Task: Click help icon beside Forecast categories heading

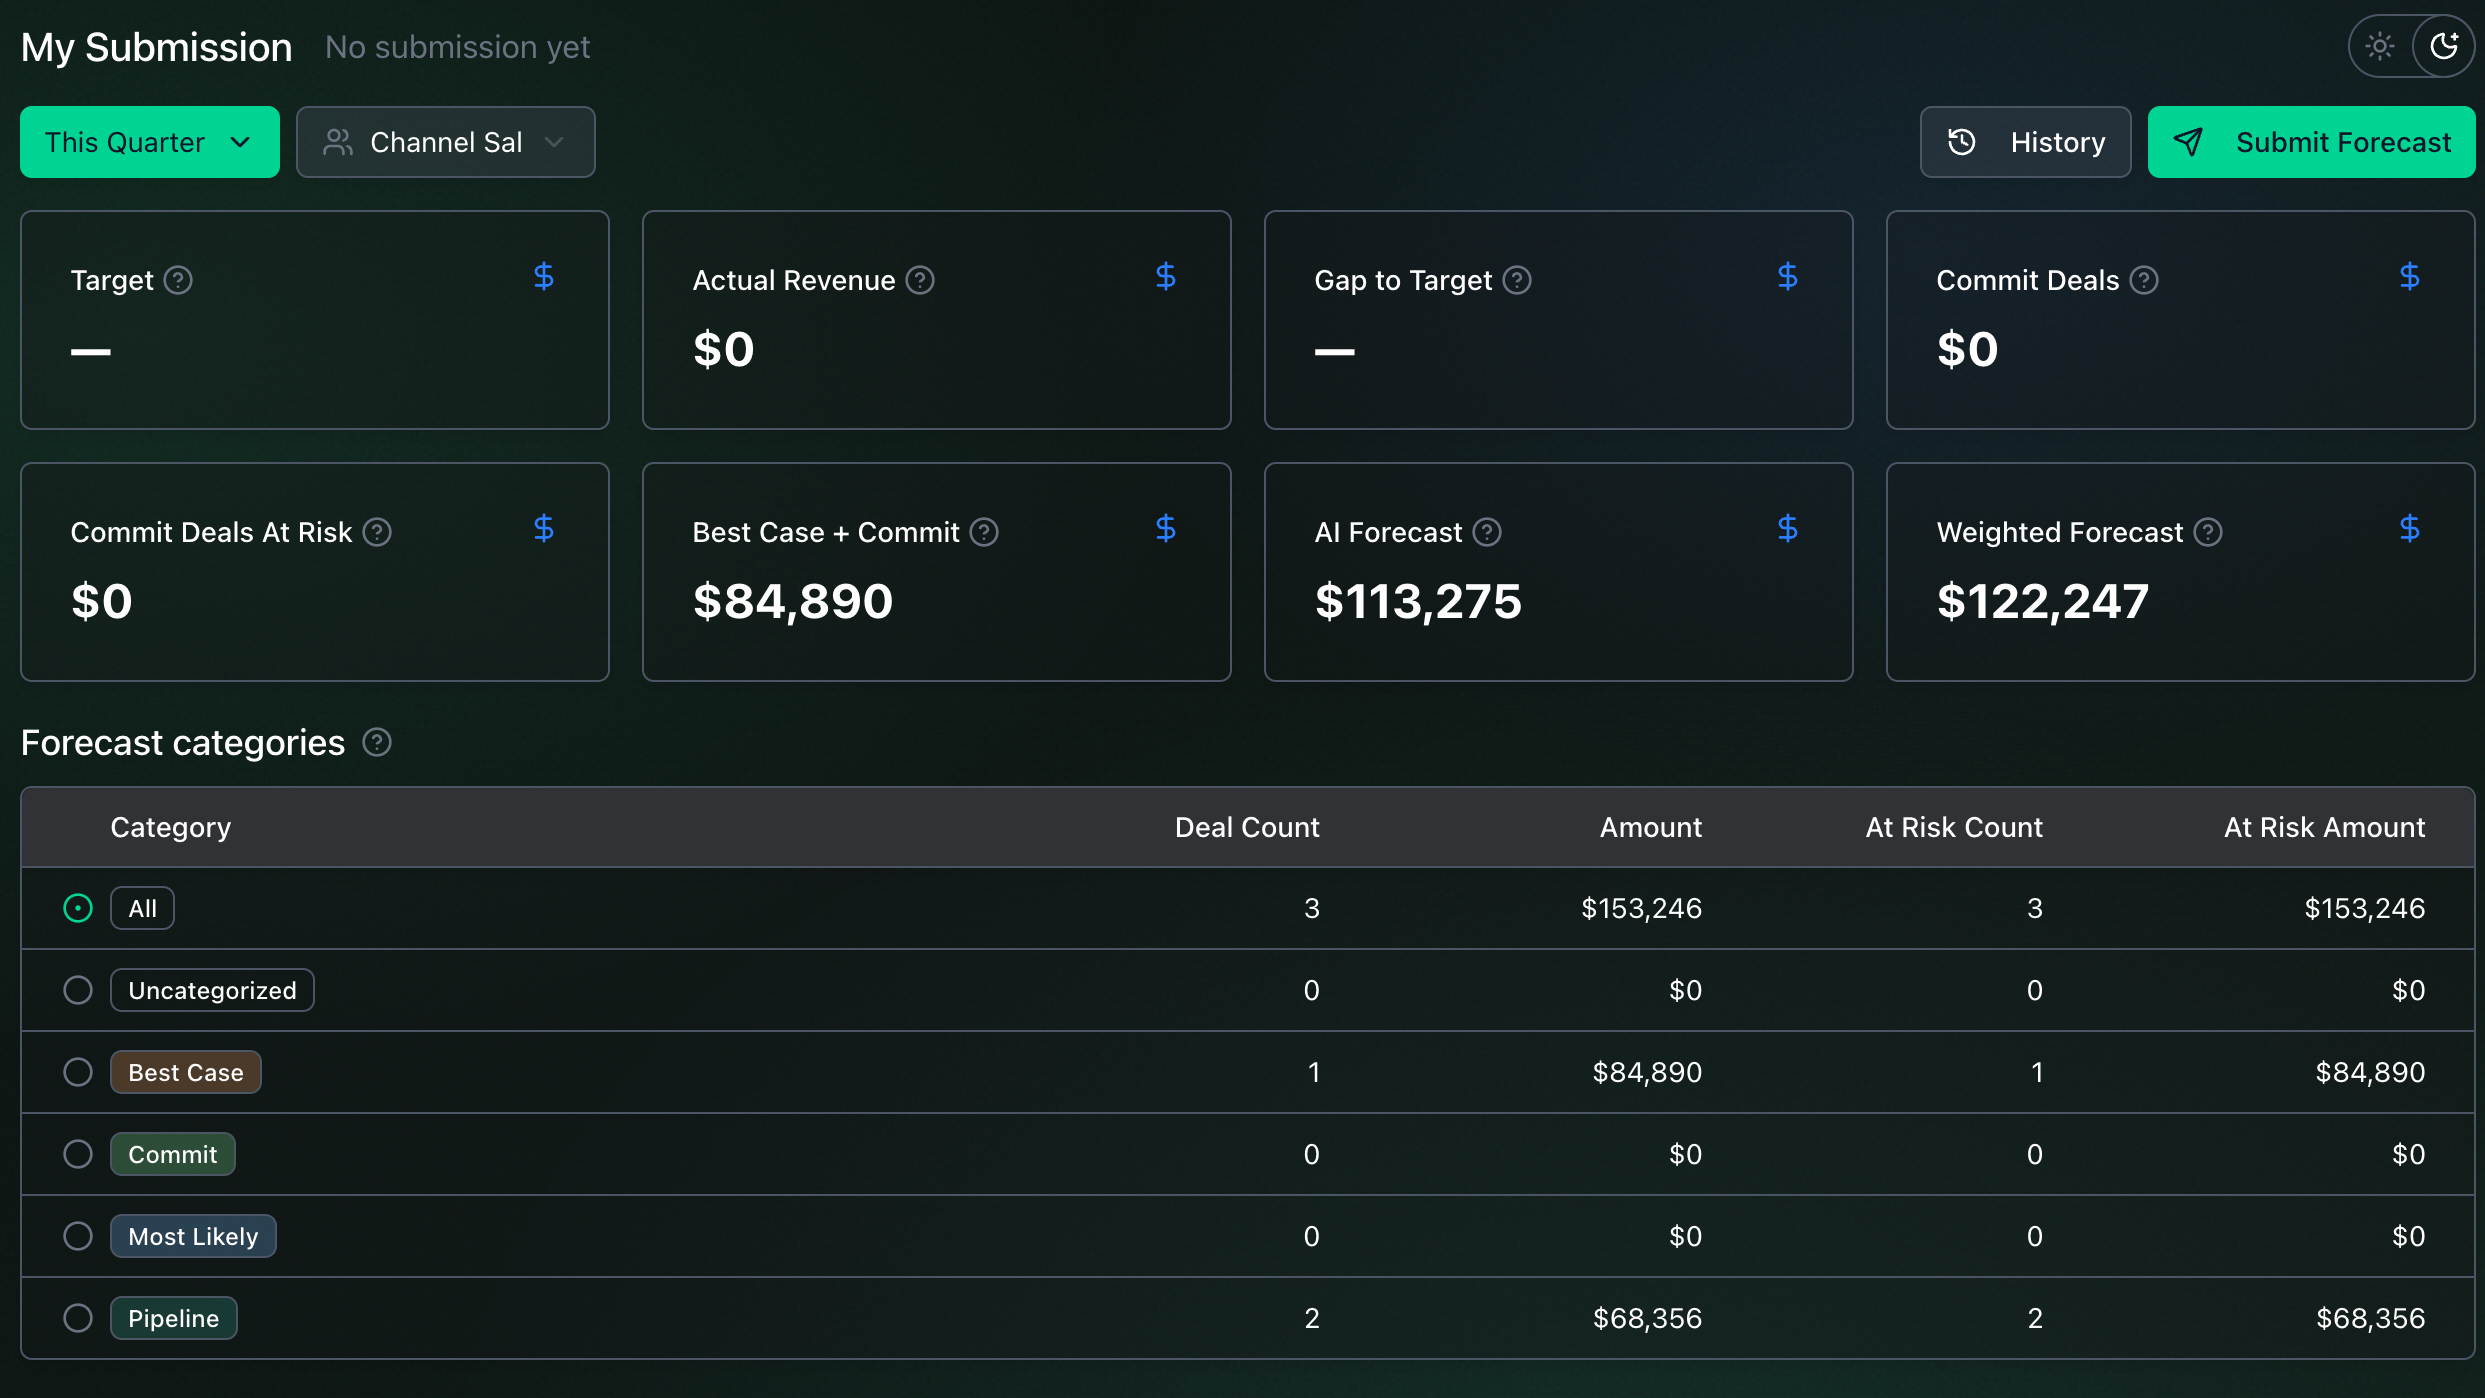Action: 377,742
